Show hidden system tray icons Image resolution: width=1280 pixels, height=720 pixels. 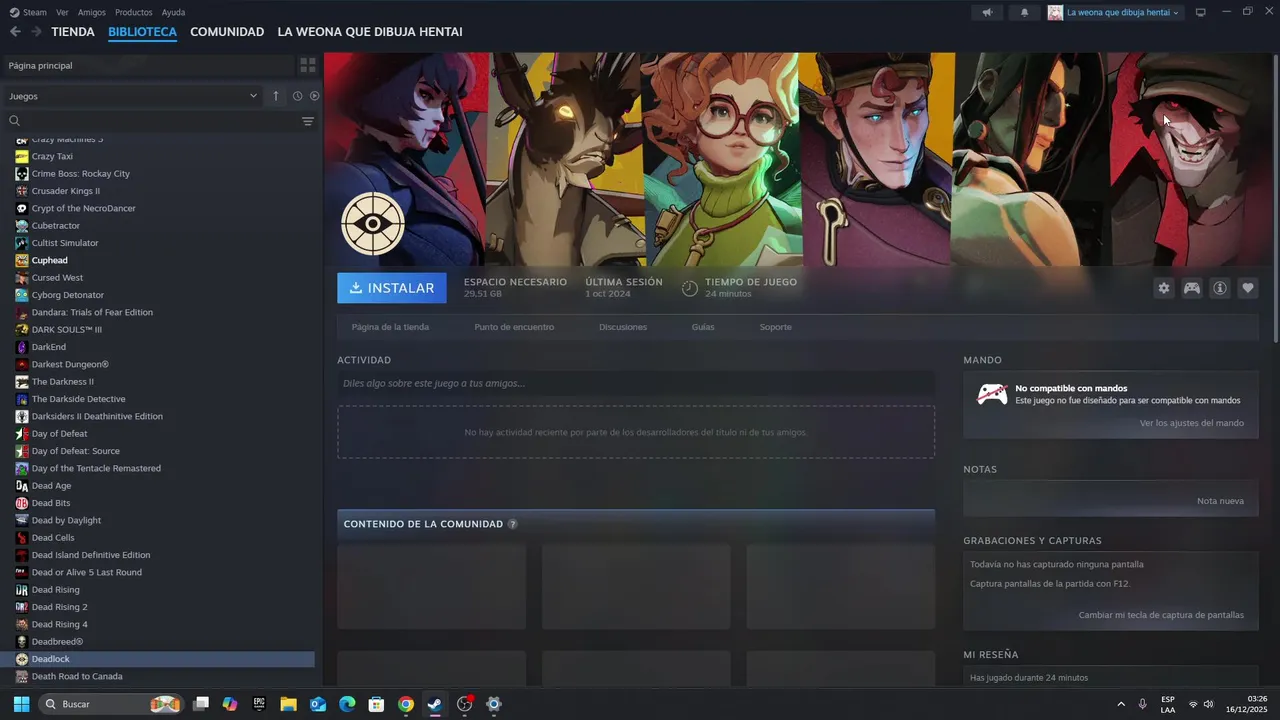1120,704
